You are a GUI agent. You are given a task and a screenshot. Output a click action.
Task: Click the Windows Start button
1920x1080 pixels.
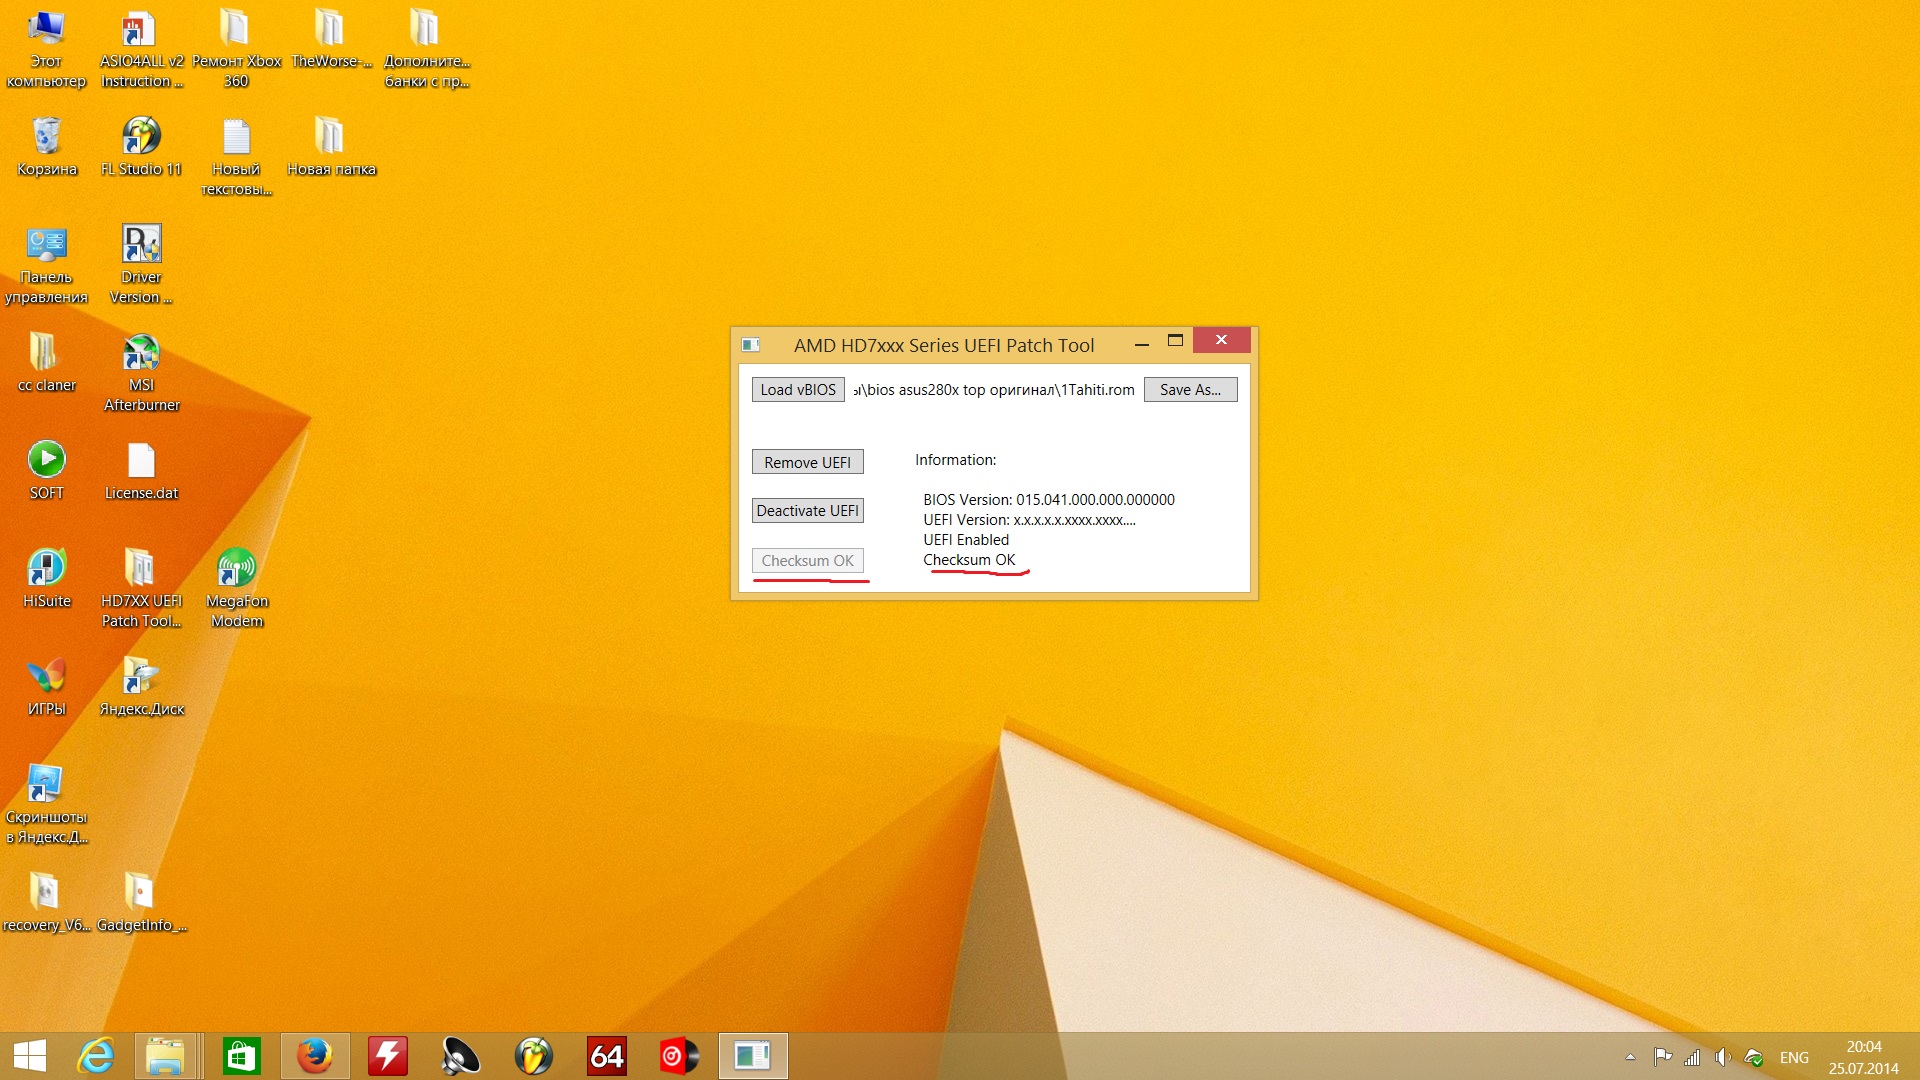click(30, 1056)
